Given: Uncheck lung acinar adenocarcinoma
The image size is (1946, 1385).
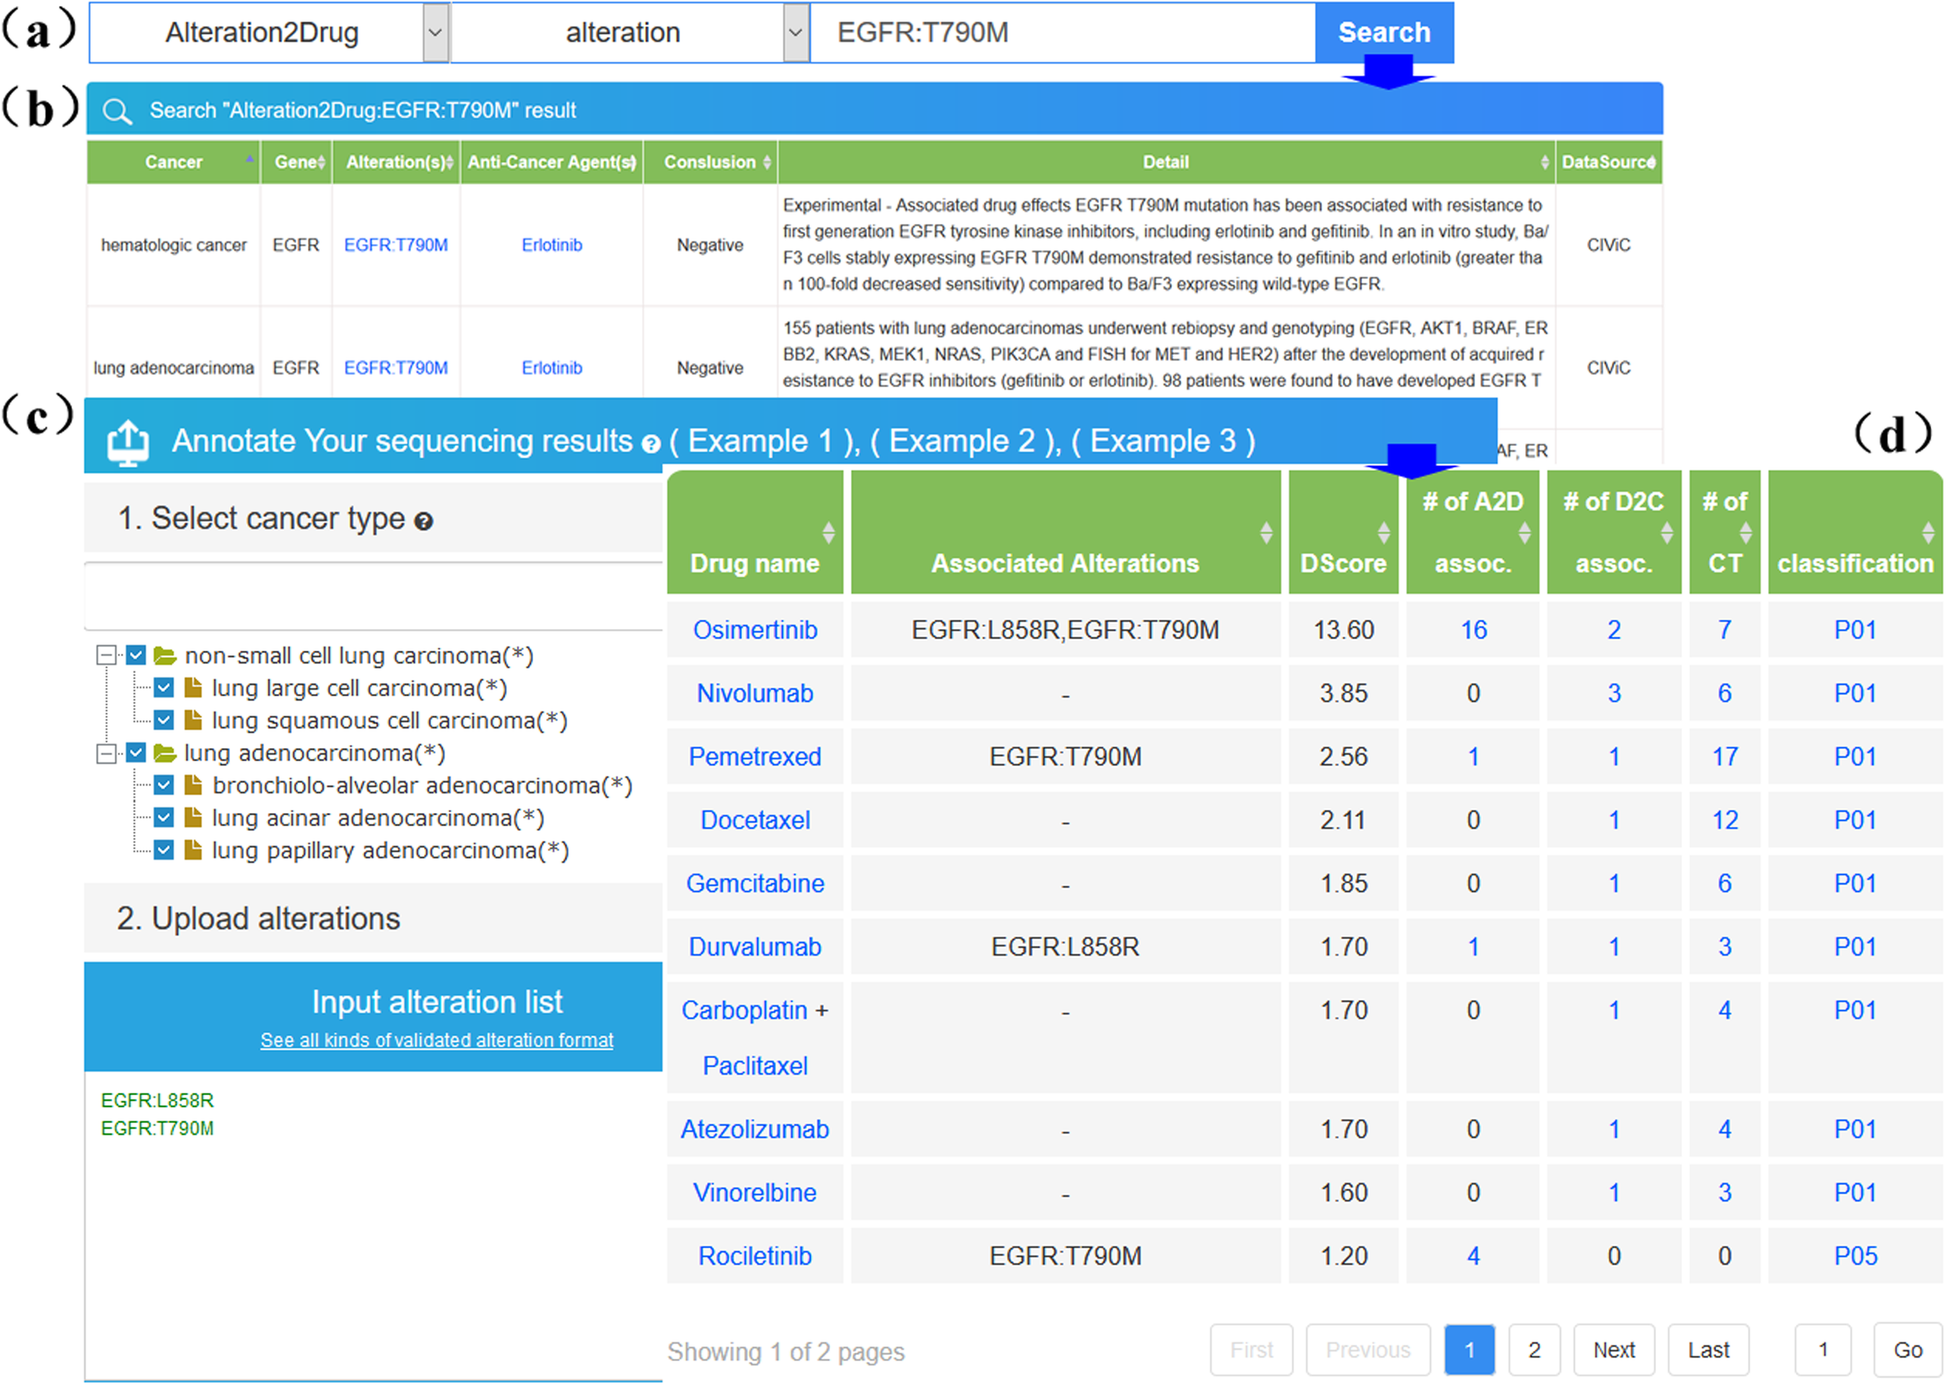Looking at the screenshot, I should 164,817.
